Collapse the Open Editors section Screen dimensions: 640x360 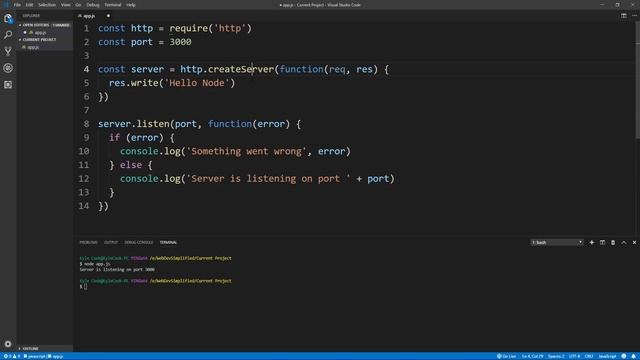click(44, 25)
